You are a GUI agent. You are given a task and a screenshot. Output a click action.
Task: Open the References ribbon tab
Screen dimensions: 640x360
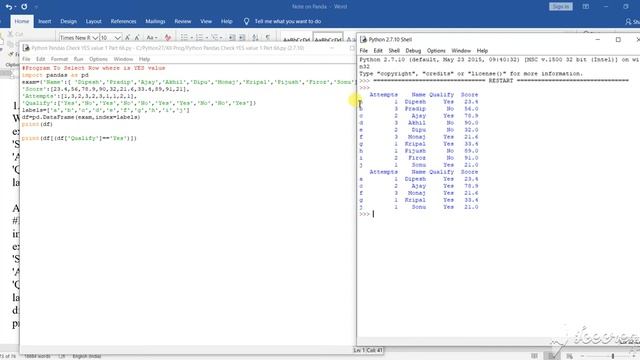coord(123,21)
